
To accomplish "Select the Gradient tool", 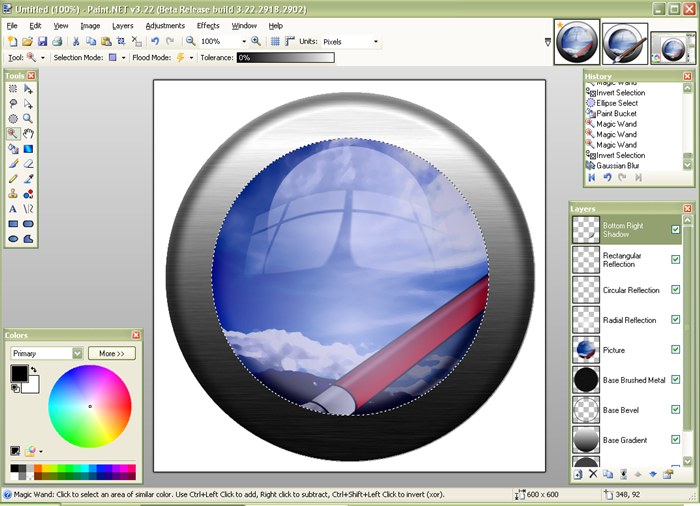I will (28, 149).
